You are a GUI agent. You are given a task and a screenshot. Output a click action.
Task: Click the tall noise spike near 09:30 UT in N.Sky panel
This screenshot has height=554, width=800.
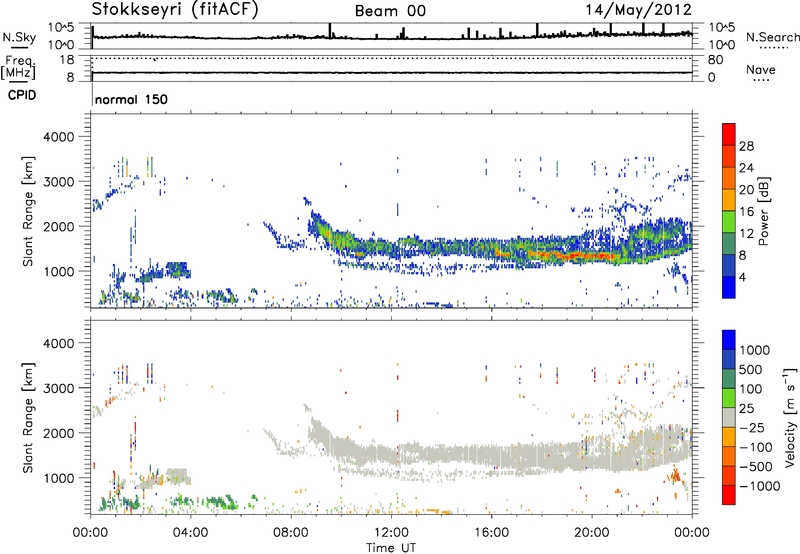click(x=330, y=30)
